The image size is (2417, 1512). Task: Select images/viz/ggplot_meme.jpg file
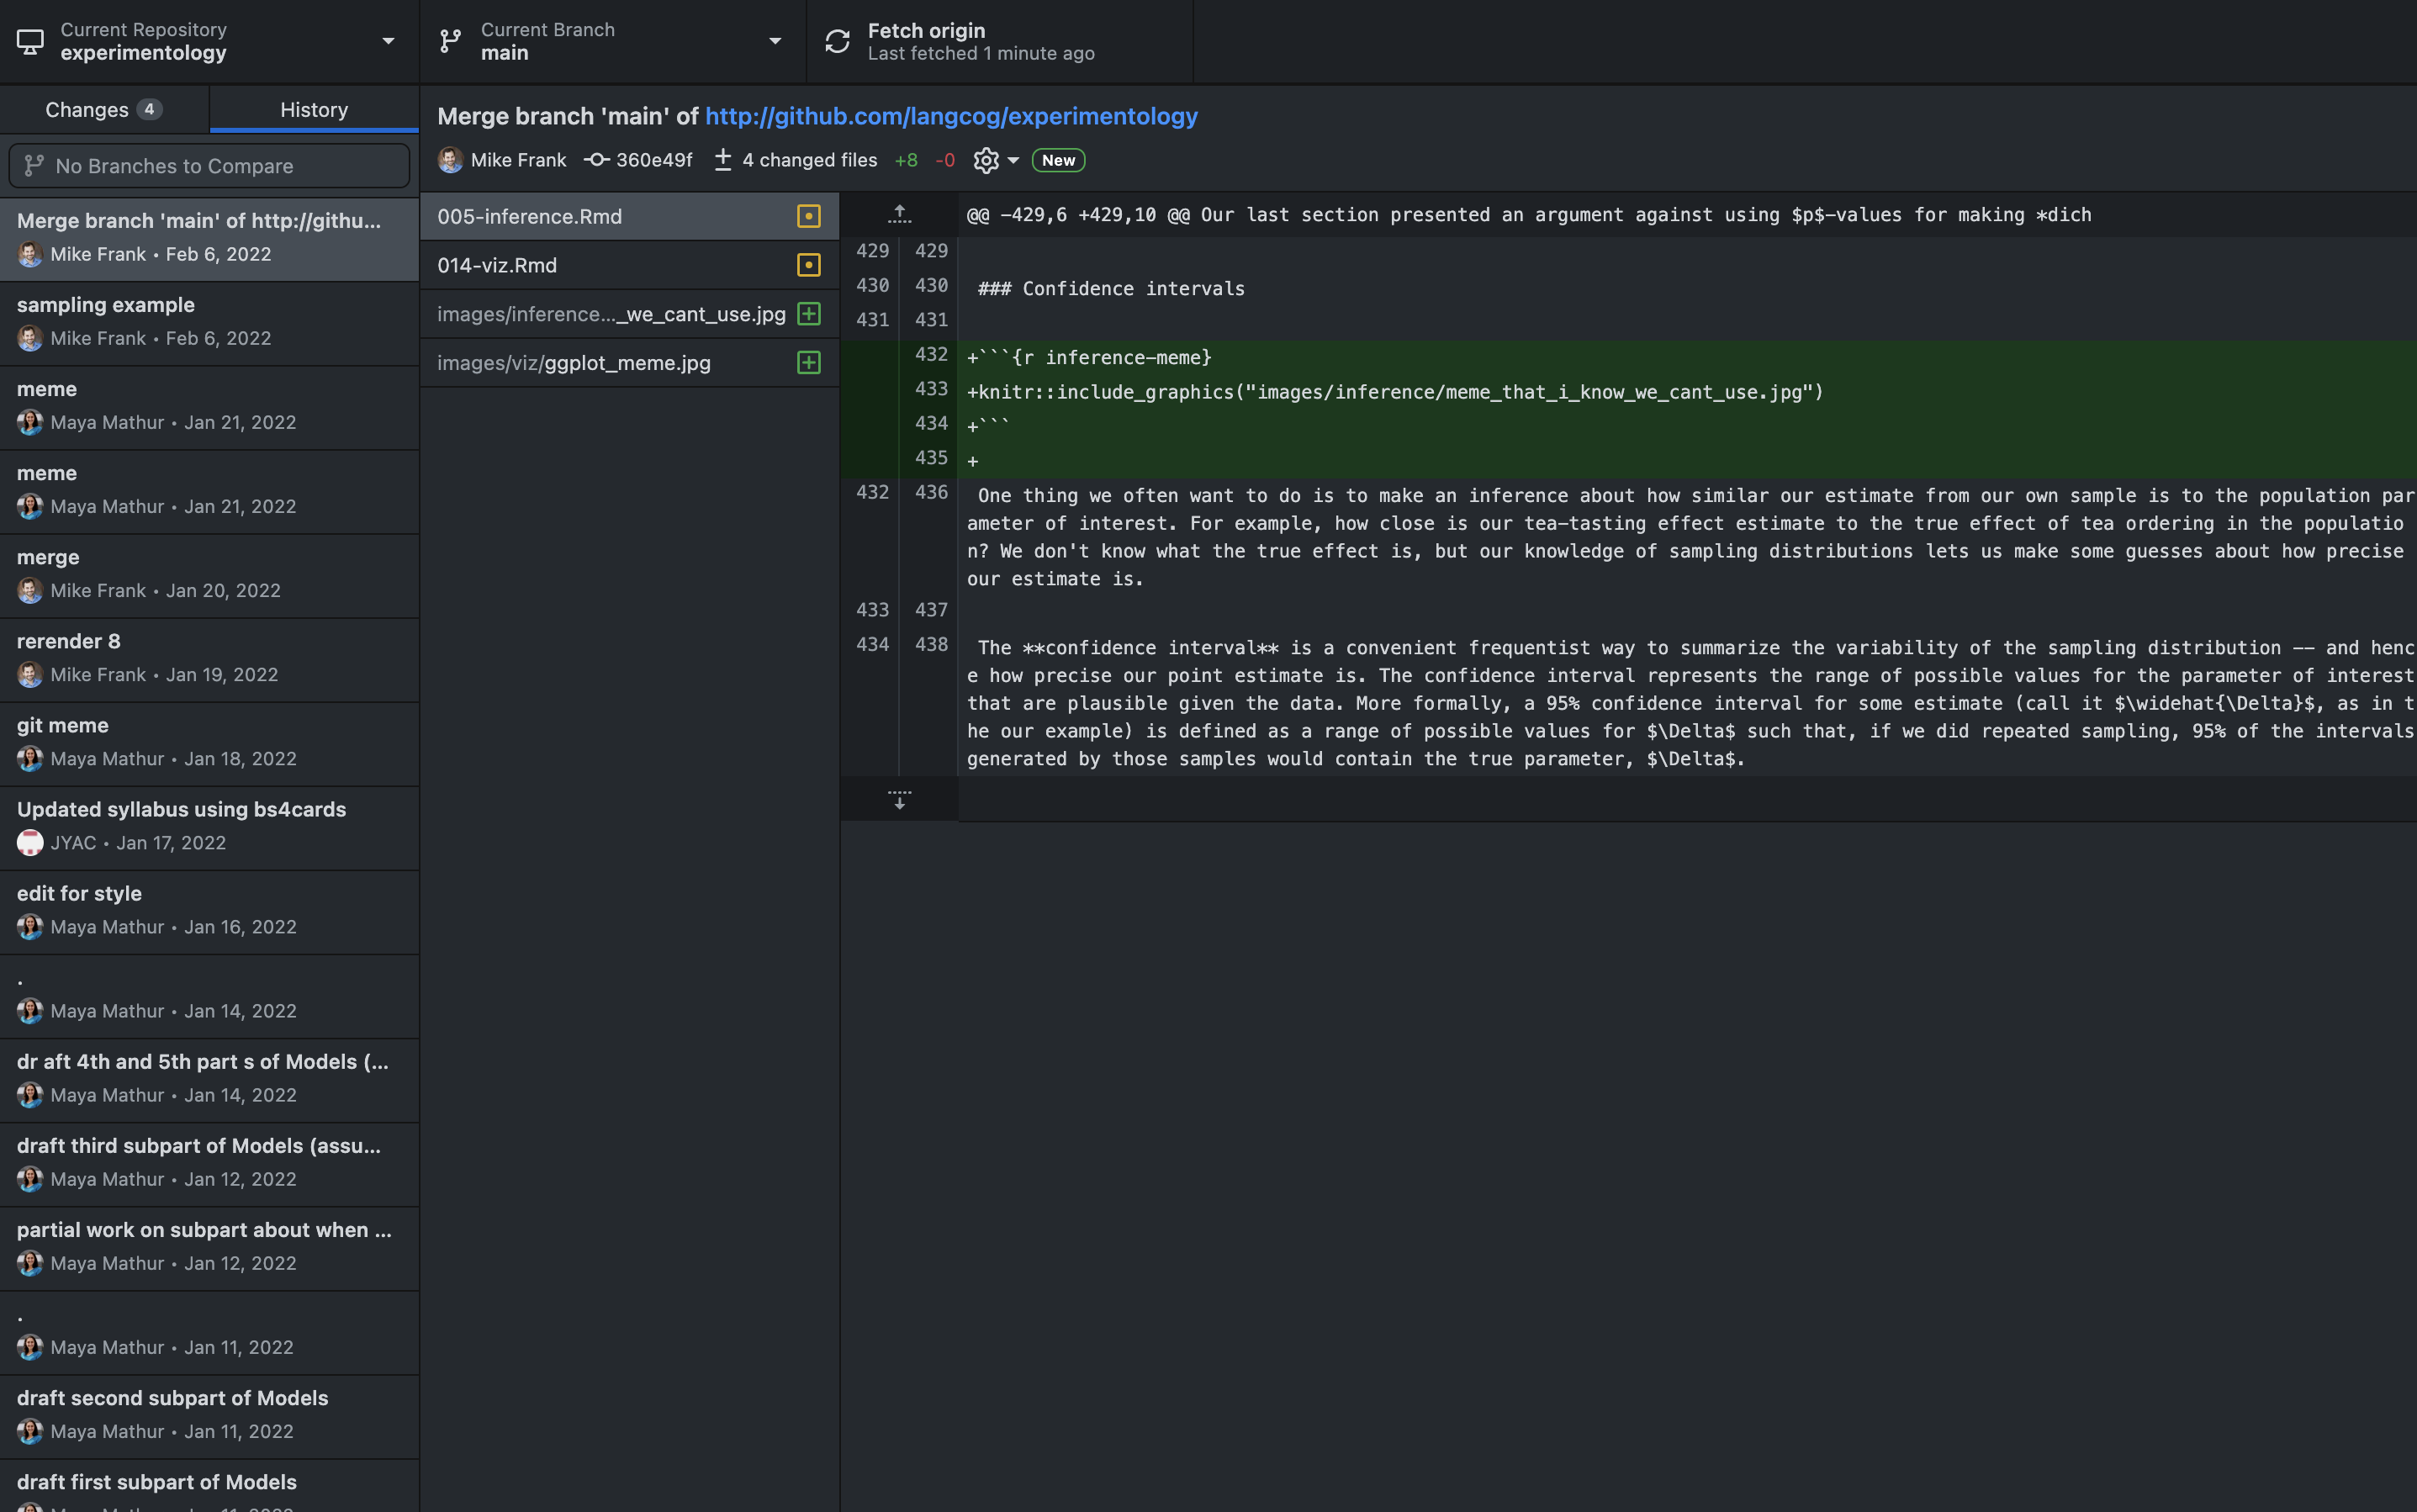click(x=629, y=363)
